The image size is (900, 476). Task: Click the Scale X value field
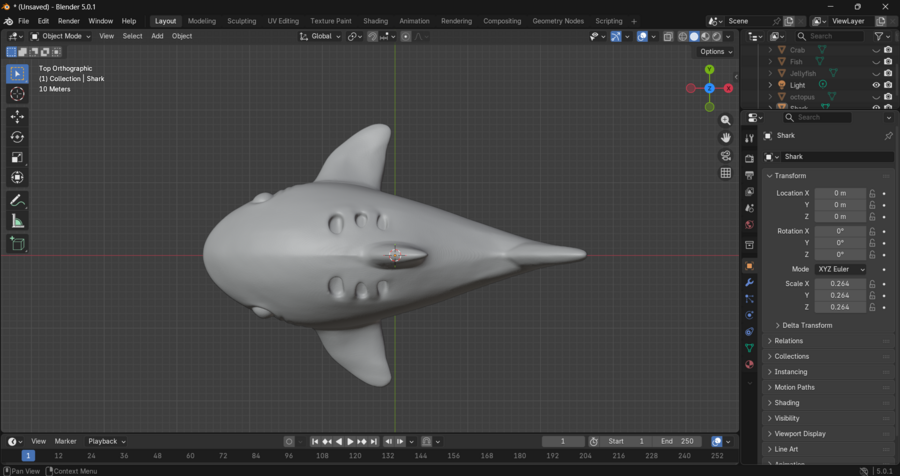(840, 284)
